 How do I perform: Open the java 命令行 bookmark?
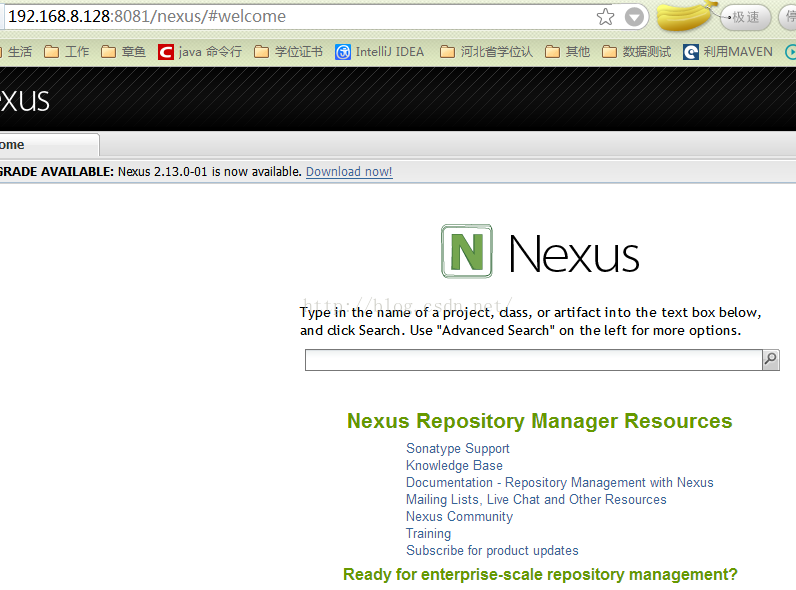(x=200, y=52)
